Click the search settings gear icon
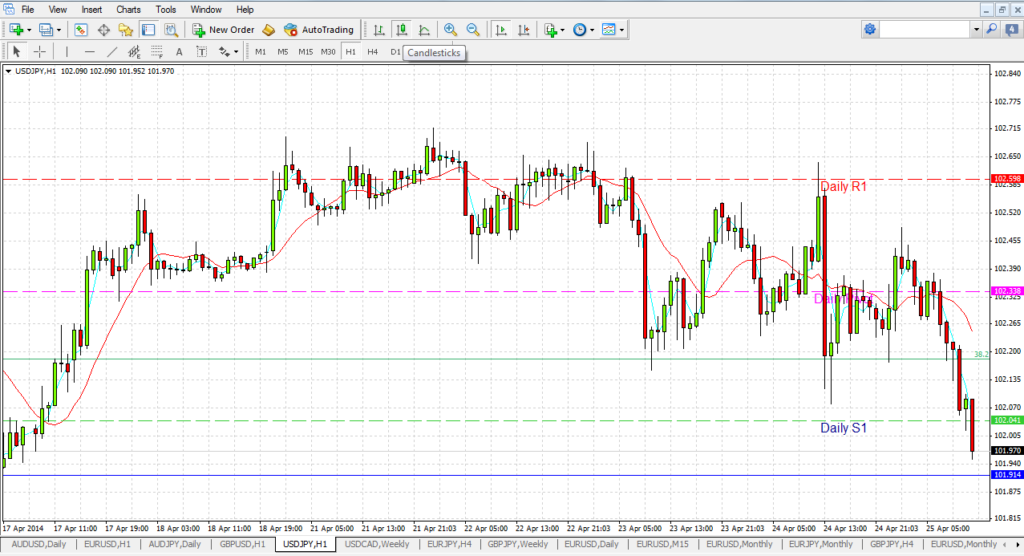1024x556 pixels. pos(870,29)
